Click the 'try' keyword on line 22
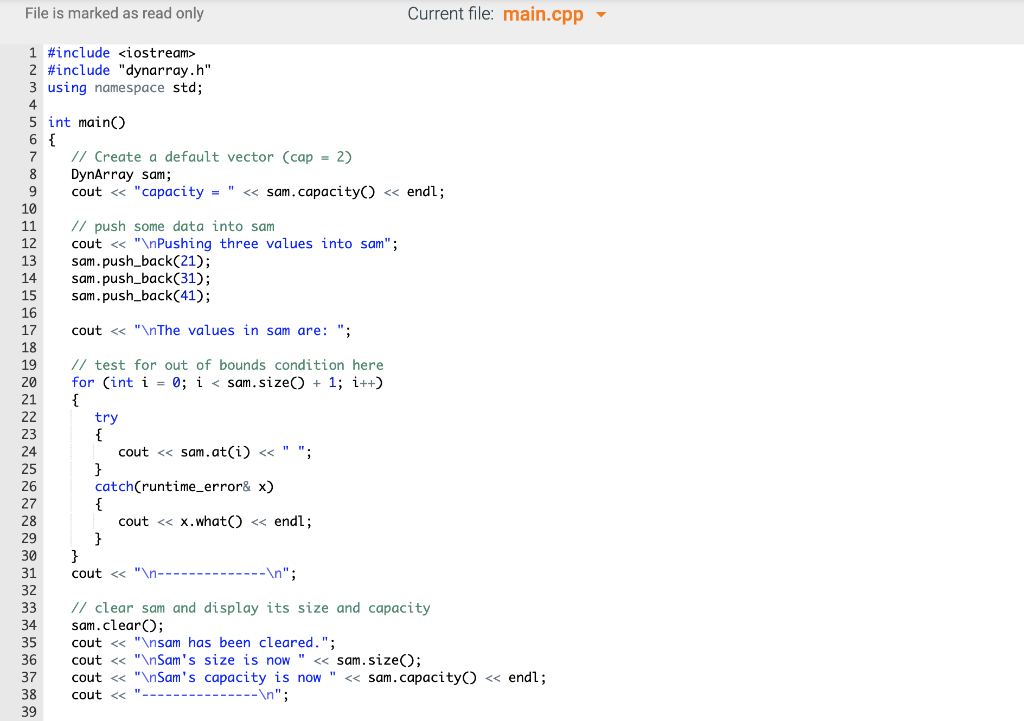The image size is (1024, 721). (106, 417)
